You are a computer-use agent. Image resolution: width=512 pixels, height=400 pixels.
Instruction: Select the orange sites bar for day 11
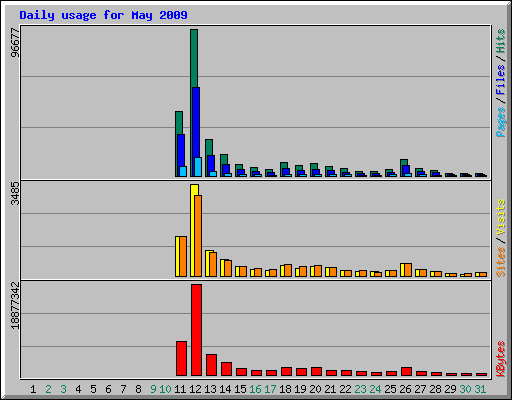click(x=183, y=257)
